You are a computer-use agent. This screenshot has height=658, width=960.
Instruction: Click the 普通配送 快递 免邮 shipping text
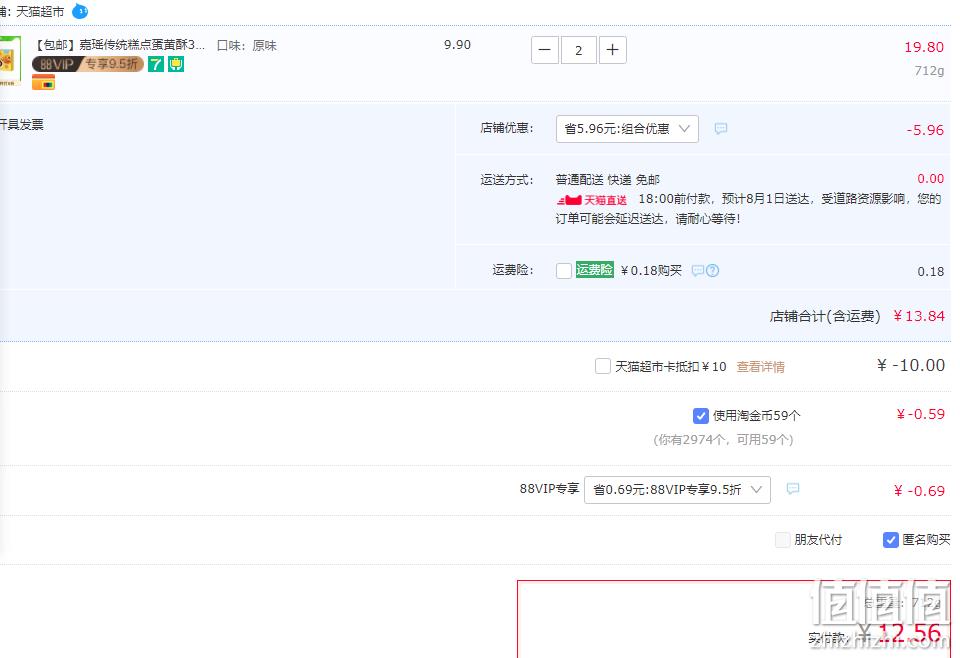pyautogui.click(x=607, y=179)
